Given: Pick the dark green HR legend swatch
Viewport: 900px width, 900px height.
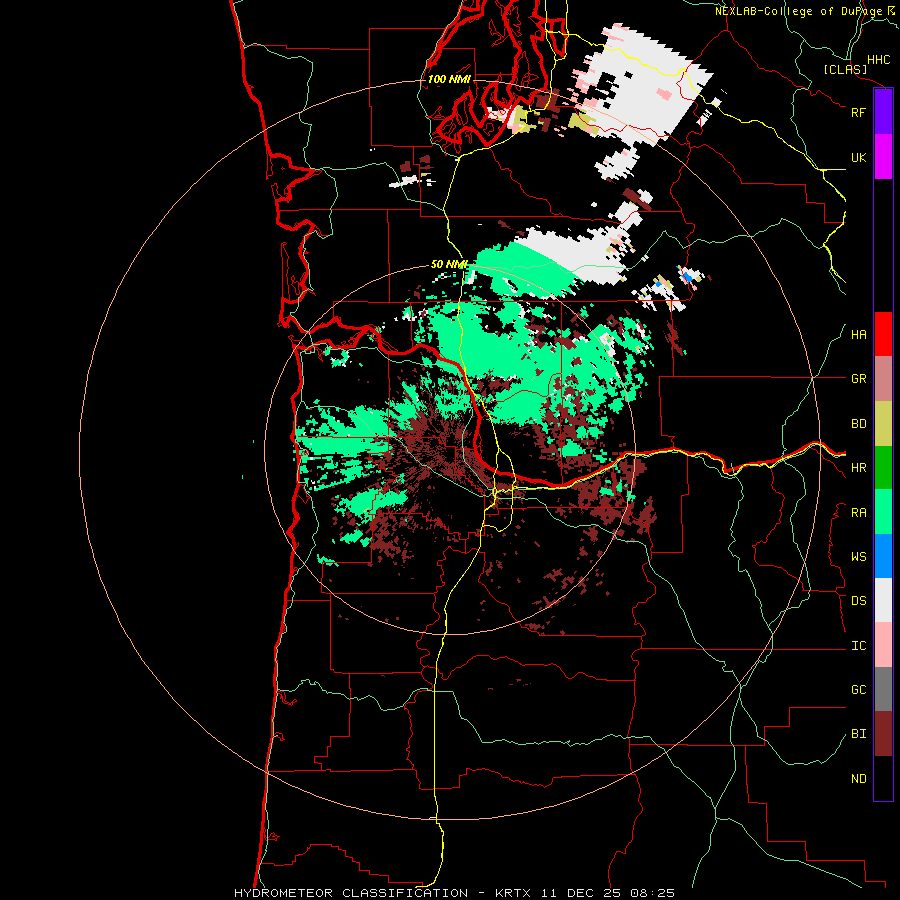Looking at the screenshot, I should point(883,468).
